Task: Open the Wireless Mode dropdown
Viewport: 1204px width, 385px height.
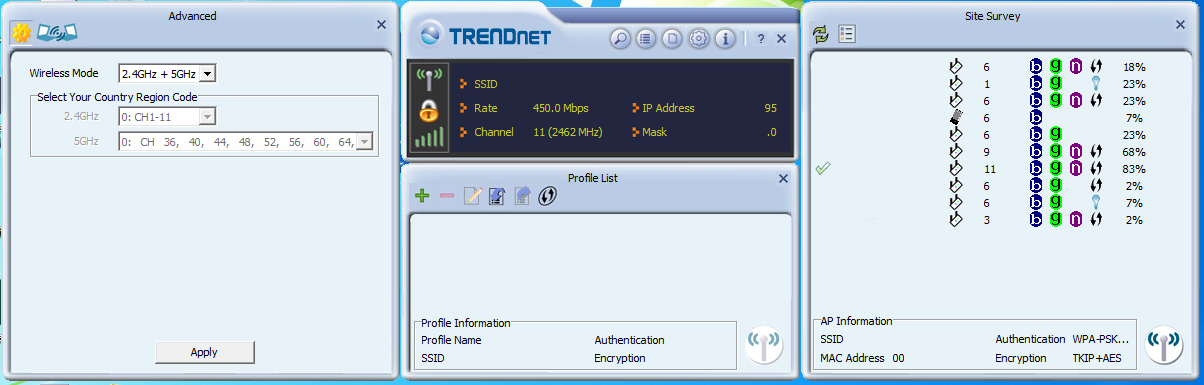Action: [167, 73]
